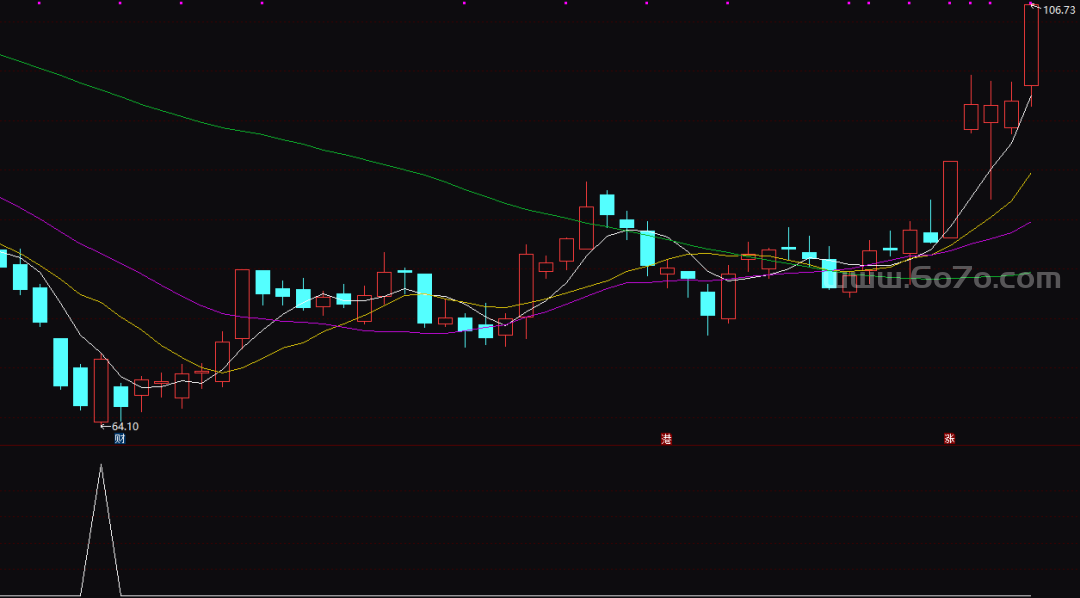
Task: Select the tallest red candlestick at the 106.73 high
Action: click(1031, 45)
